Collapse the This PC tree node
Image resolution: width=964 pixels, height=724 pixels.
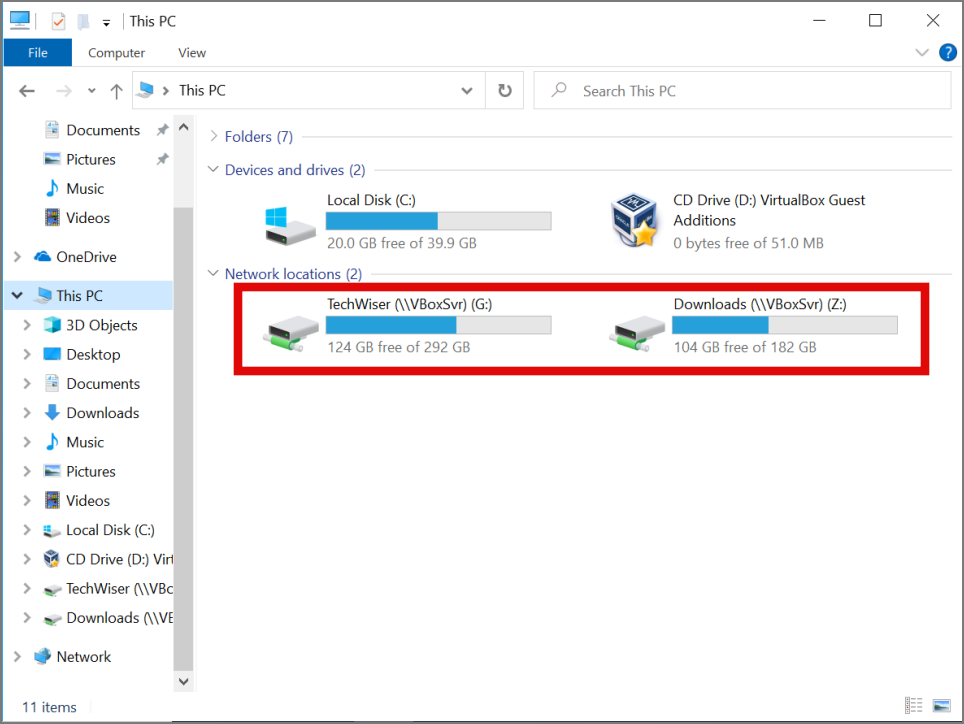click(17, 296)
